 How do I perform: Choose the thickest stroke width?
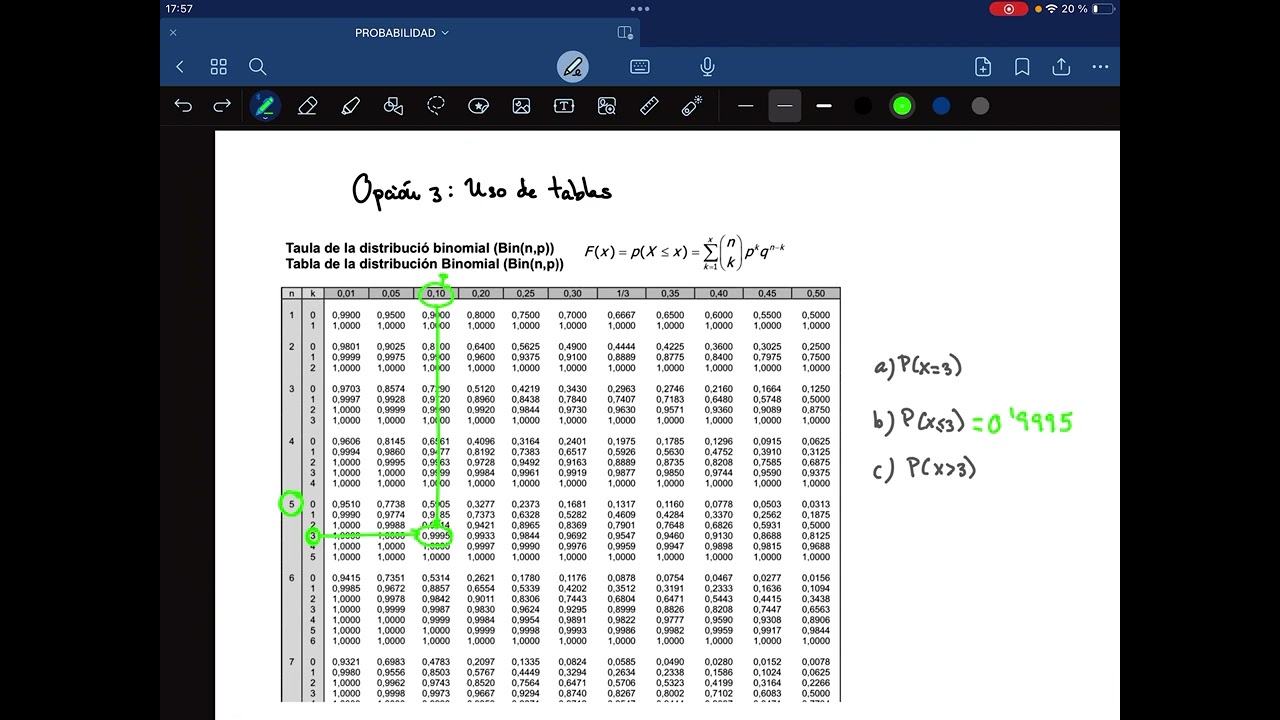[824, 105]
